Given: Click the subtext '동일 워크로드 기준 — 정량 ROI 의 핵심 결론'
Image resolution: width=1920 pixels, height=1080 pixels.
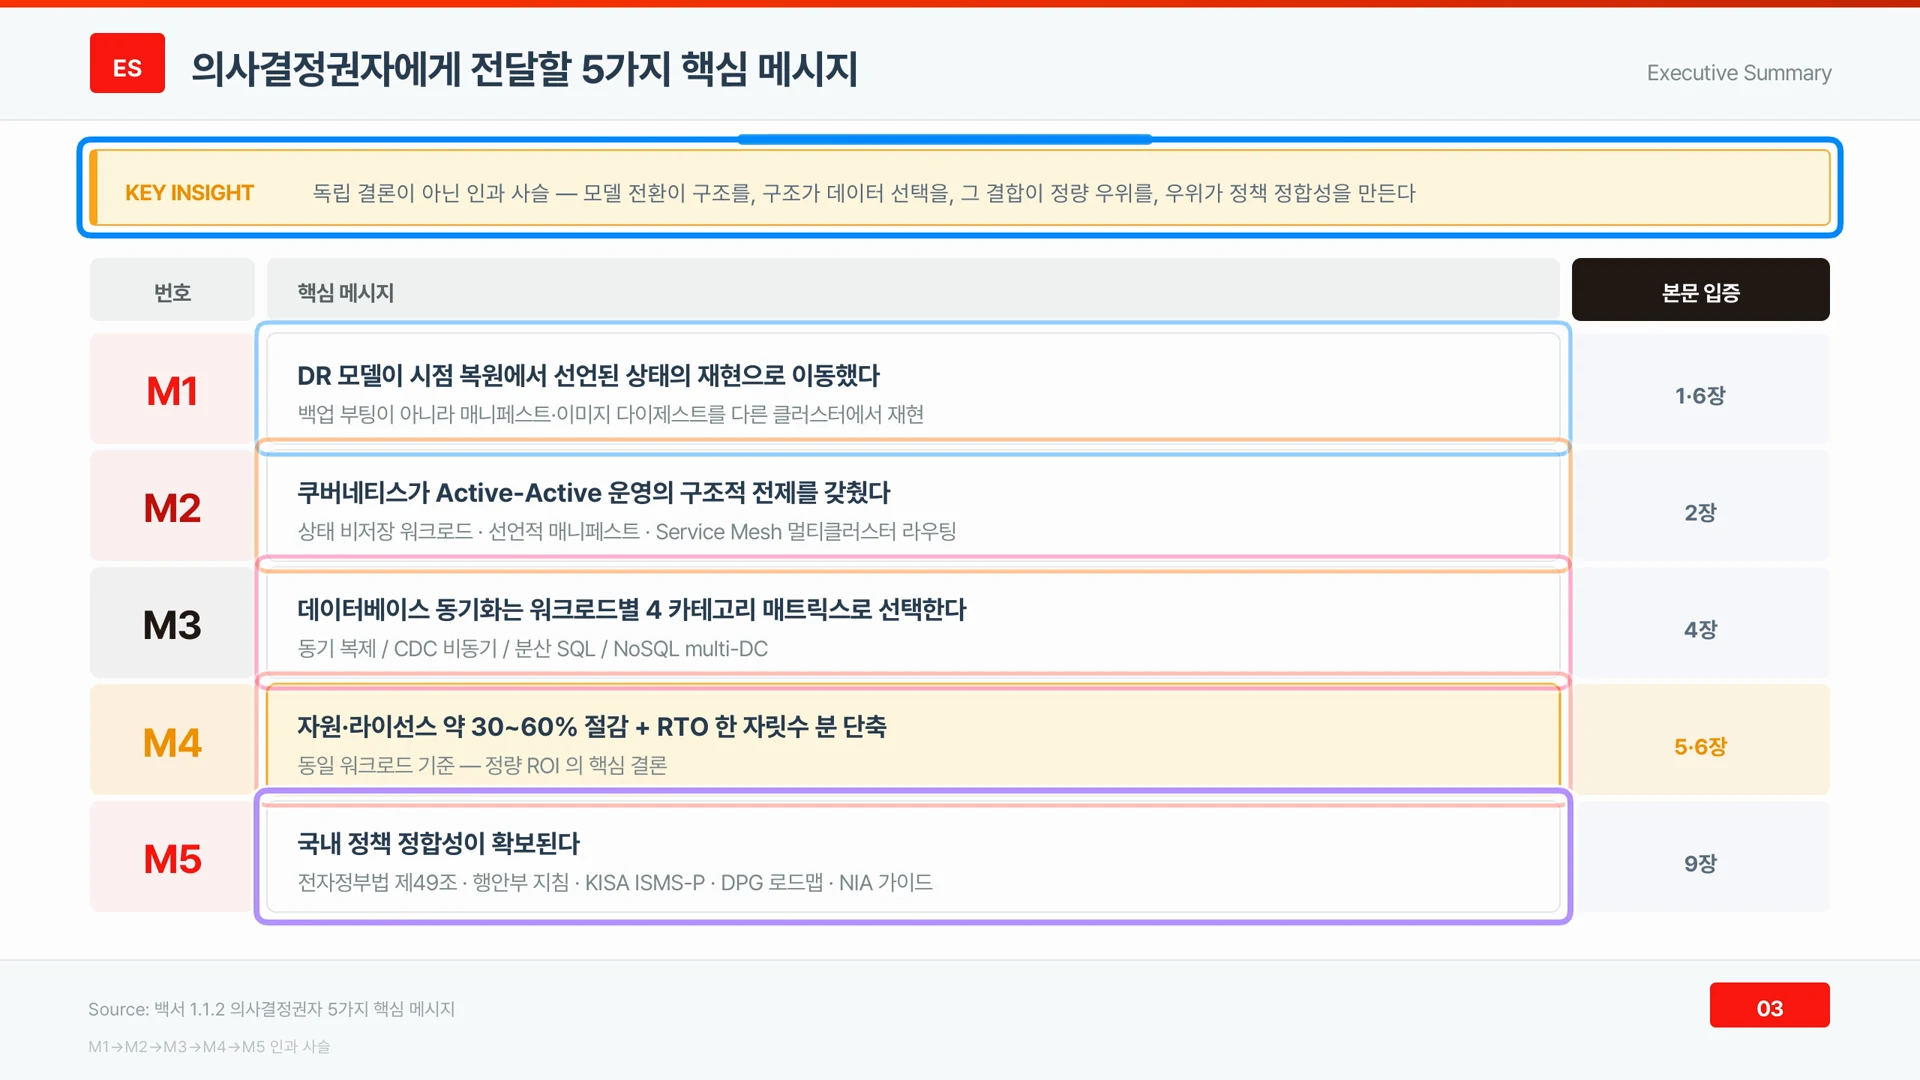Looking at the screenshot, I should [482, 765].
